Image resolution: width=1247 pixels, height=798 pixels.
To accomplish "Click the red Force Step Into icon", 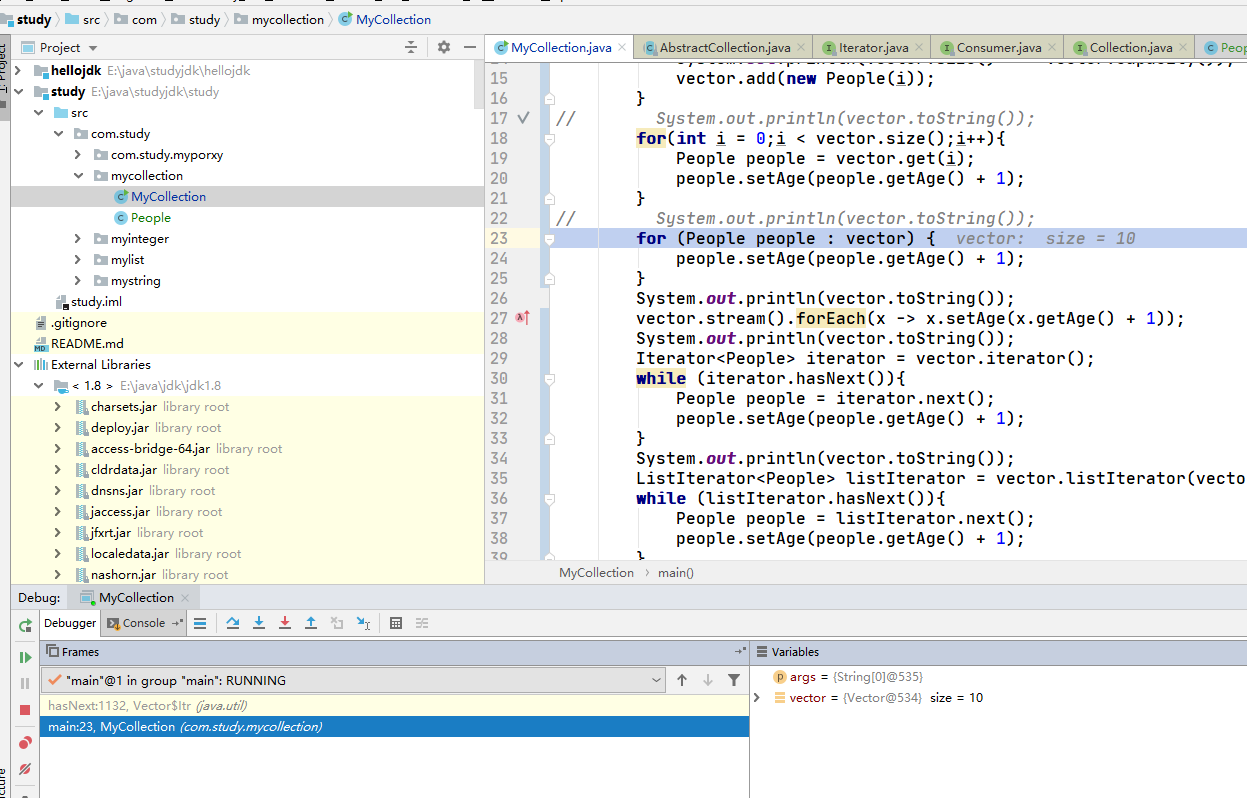I will 285,623.
